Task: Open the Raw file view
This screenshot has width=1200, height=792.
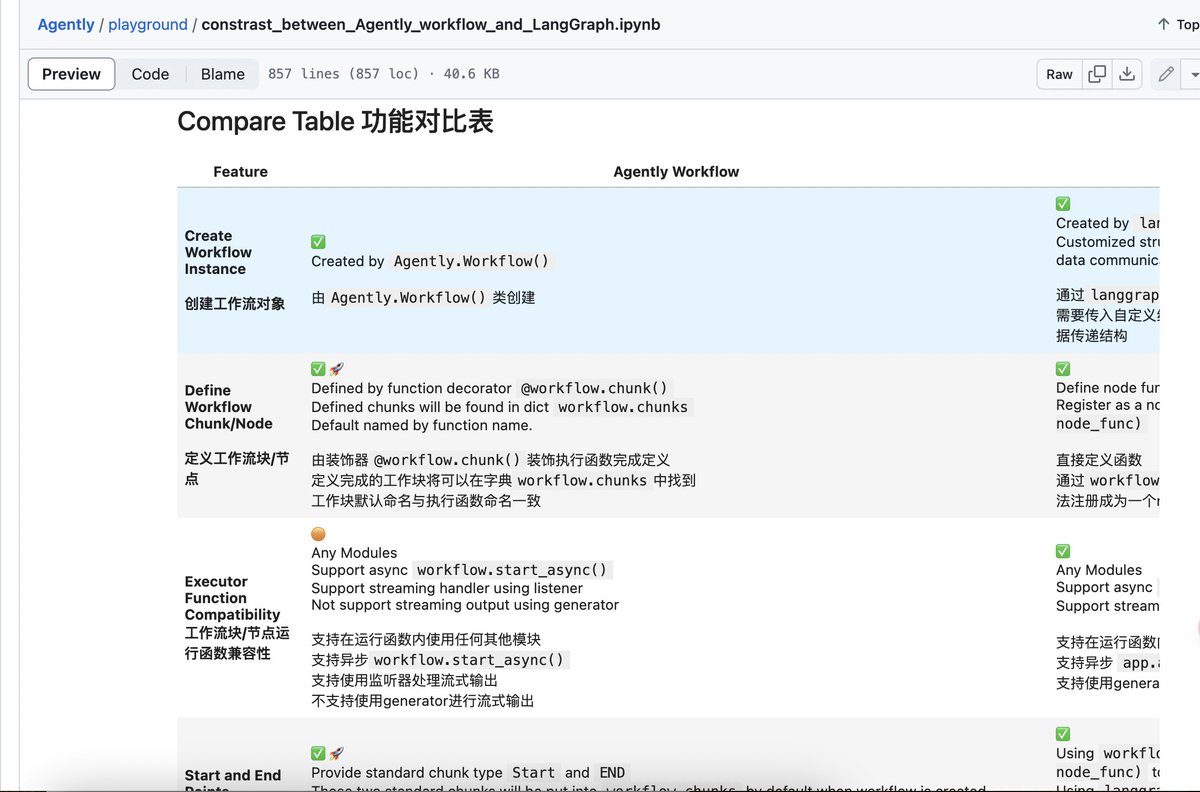Action: [1059, 74]
